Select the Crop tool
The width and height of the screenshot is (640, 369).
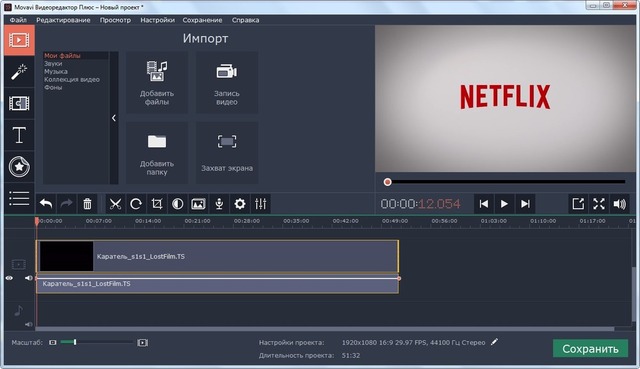coord(157,204)
